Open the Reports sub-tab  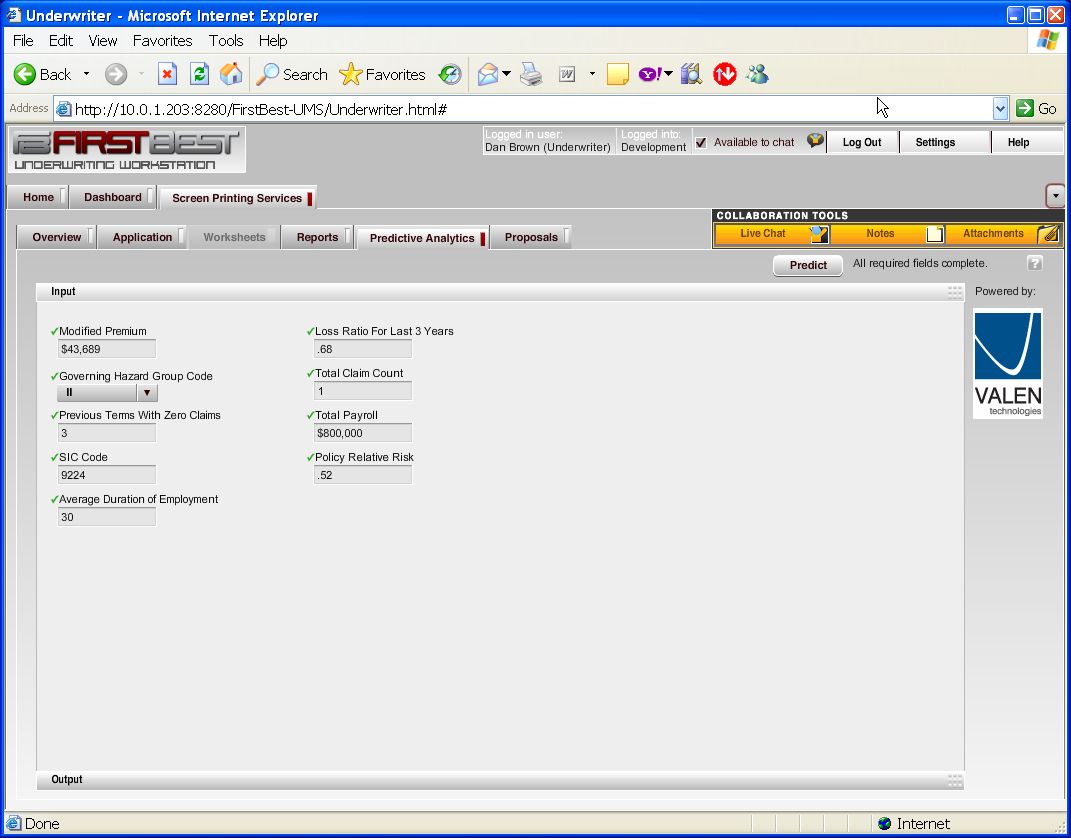tap(318, 237)
